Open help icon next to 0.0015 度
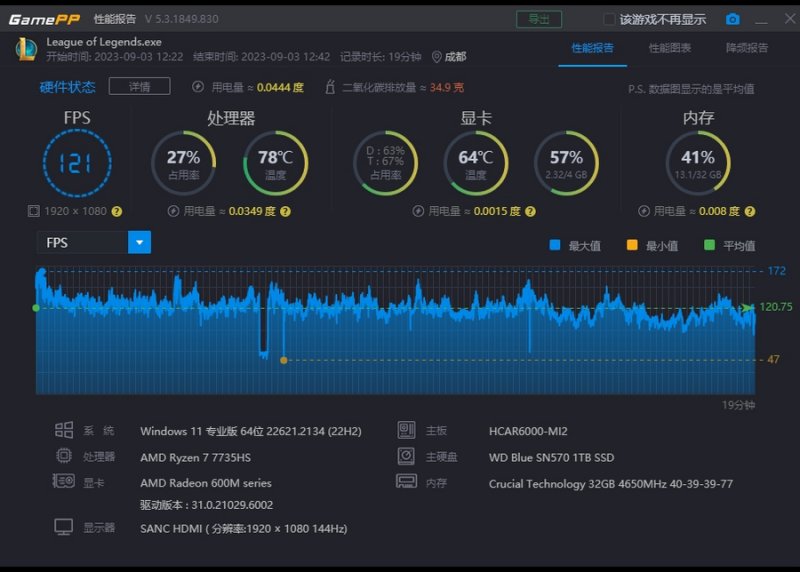 coord(531,211)
